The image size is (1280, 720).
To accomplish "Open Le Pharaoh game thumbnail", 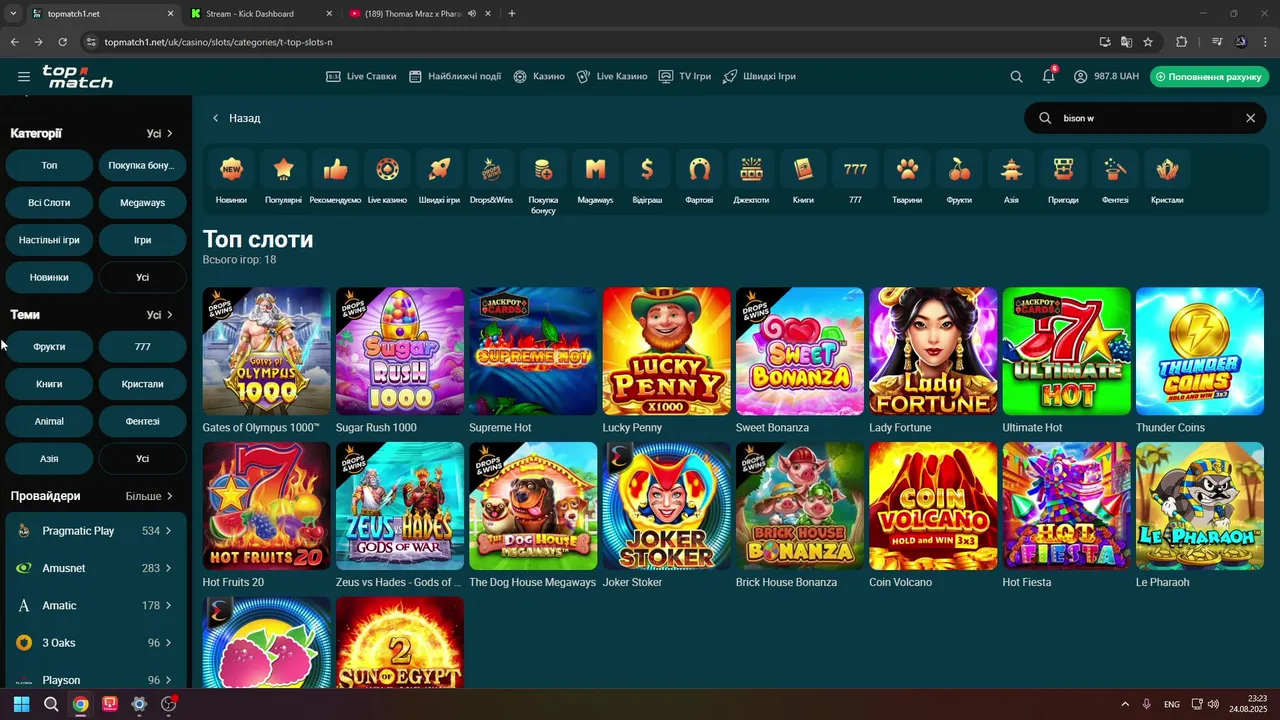I will tap(1200, 506).
